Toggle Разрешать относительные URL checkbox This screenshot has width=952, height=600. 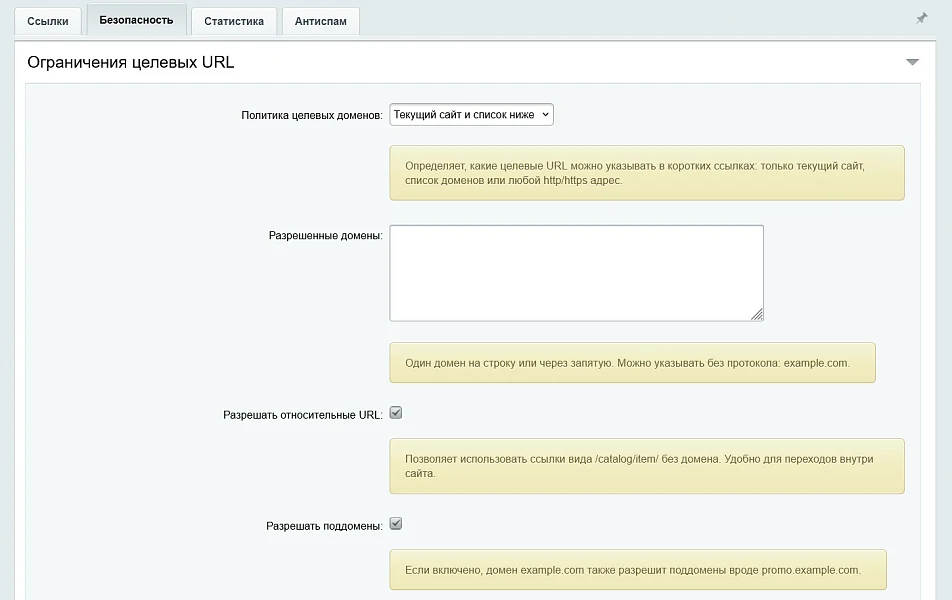tap(396, 413)
